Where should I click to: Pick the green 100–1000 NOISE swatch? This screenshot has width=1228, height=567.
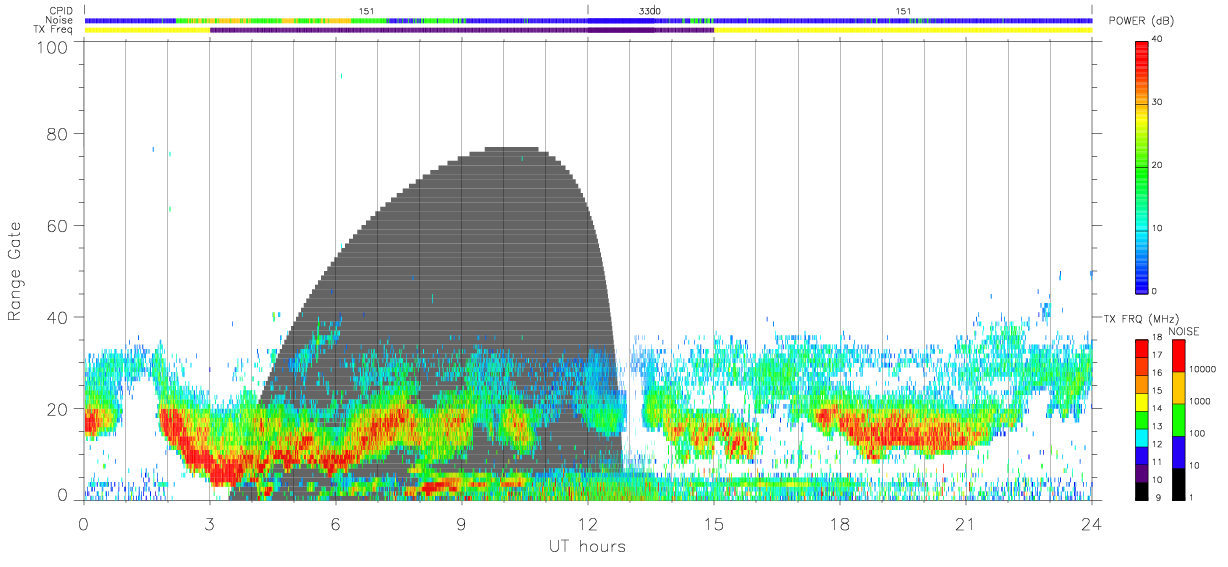[x=1178, y=419]
